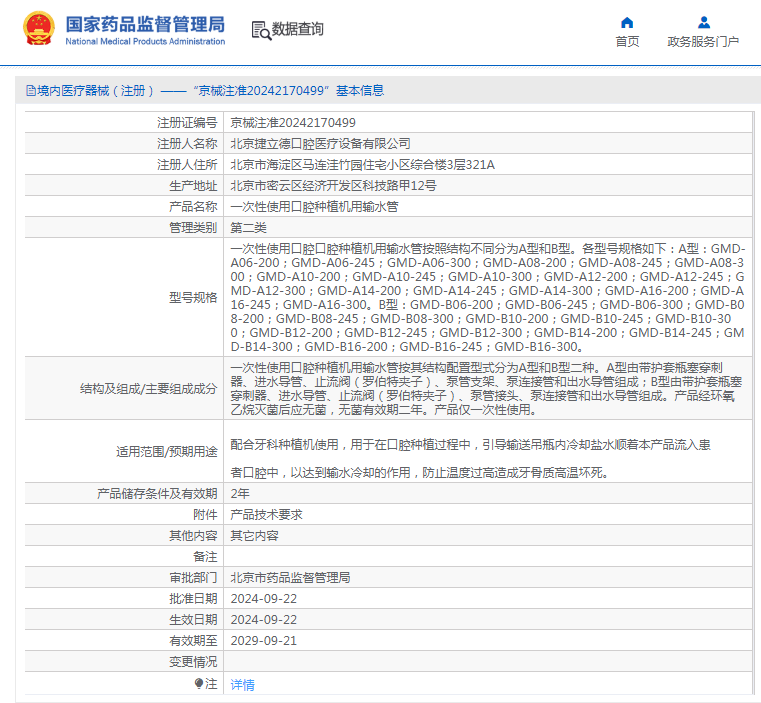This screenshot has height=703, width=761.
Task: Open the 首页 menu item
Action: pos(627,42)
